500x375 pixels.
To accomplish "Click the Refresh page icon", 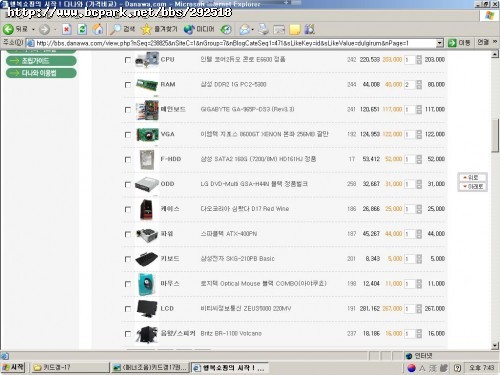I will click(x=82, y=29).
